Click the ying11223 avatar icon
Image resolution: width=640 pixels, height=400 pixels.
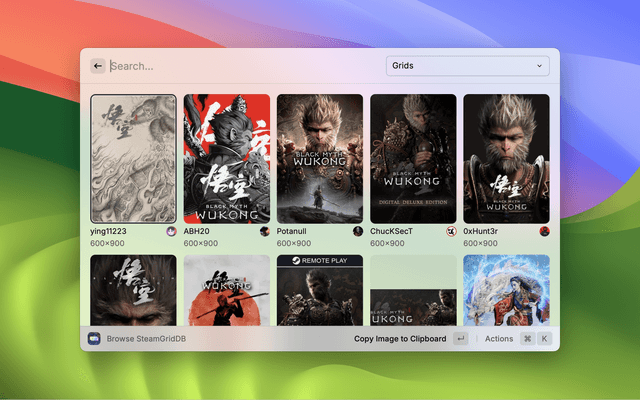pyautogui.click(x=171, y=231)
